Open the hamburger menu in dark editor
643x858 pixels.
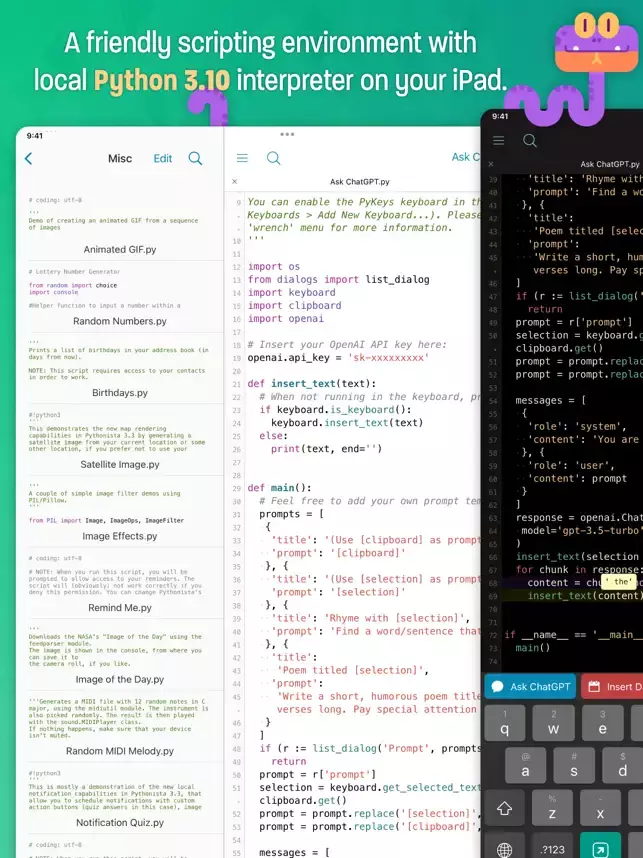point(499,141)
